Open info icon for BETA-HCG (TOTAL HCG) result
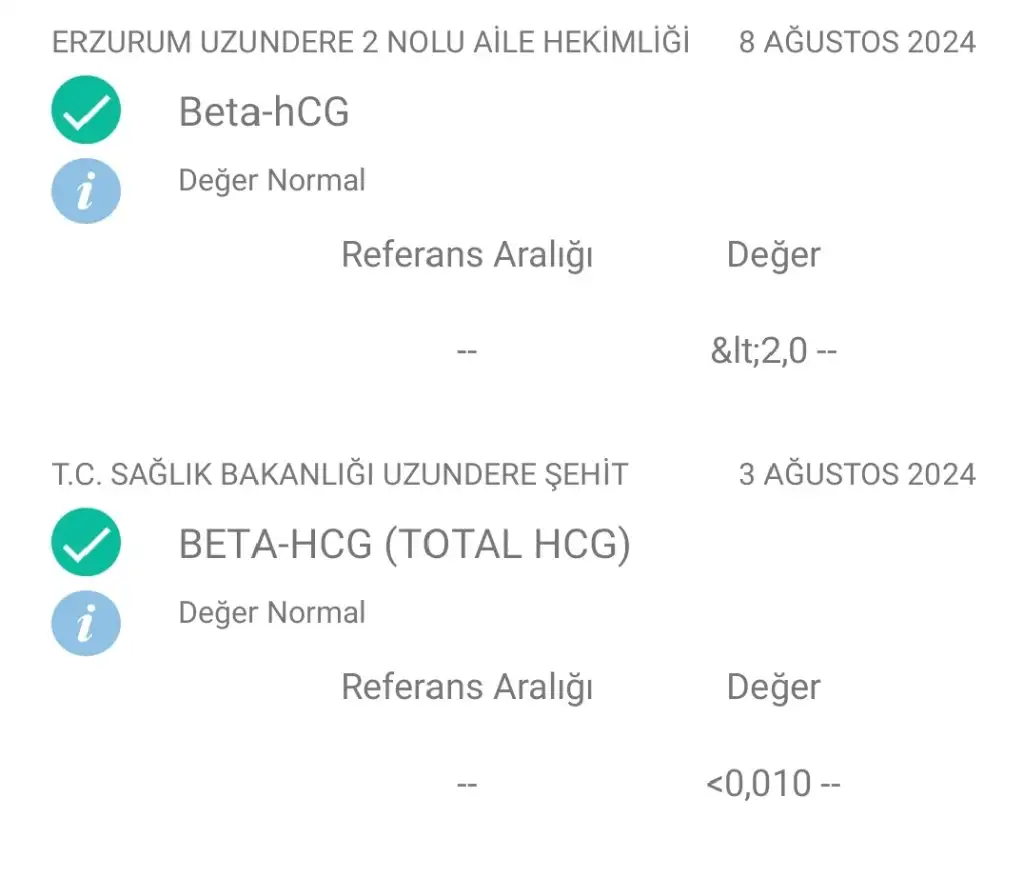Viewport: 1024px width, 878px height. 86,622
